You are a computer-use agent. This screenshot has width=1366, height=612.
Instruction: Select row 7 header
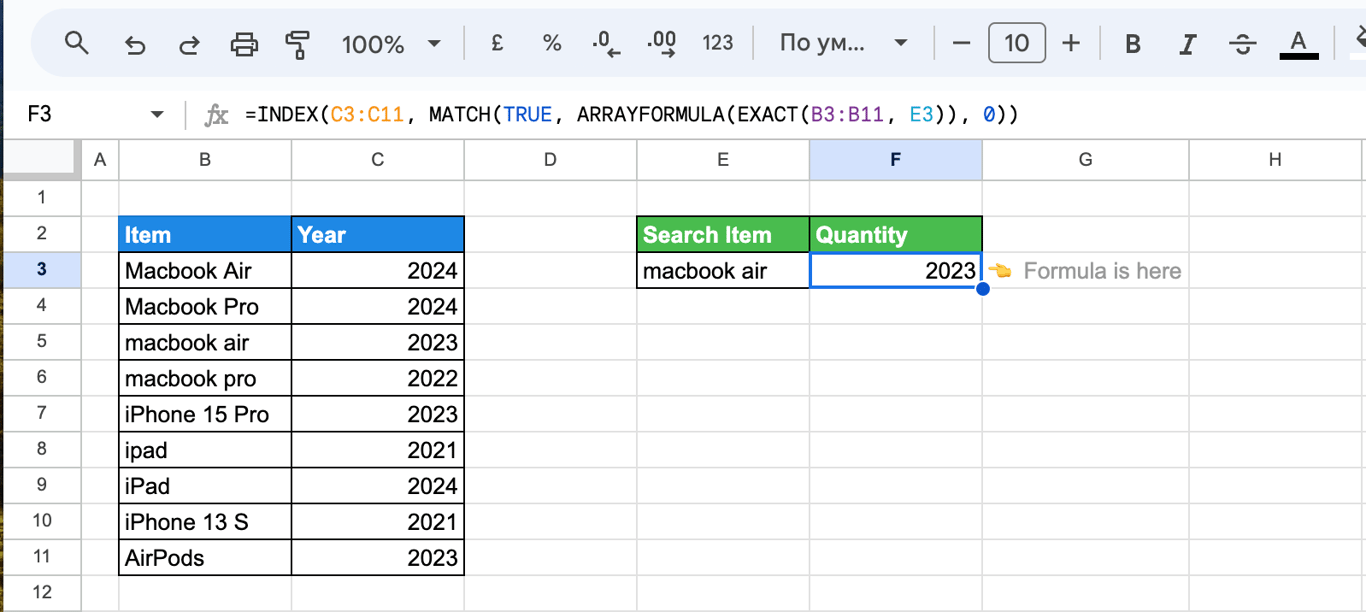[41, 414]
